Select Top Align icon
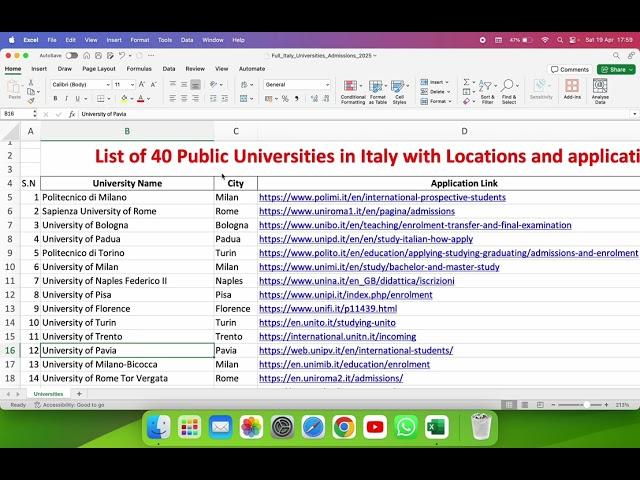640x480 pixels. [173, 84]
